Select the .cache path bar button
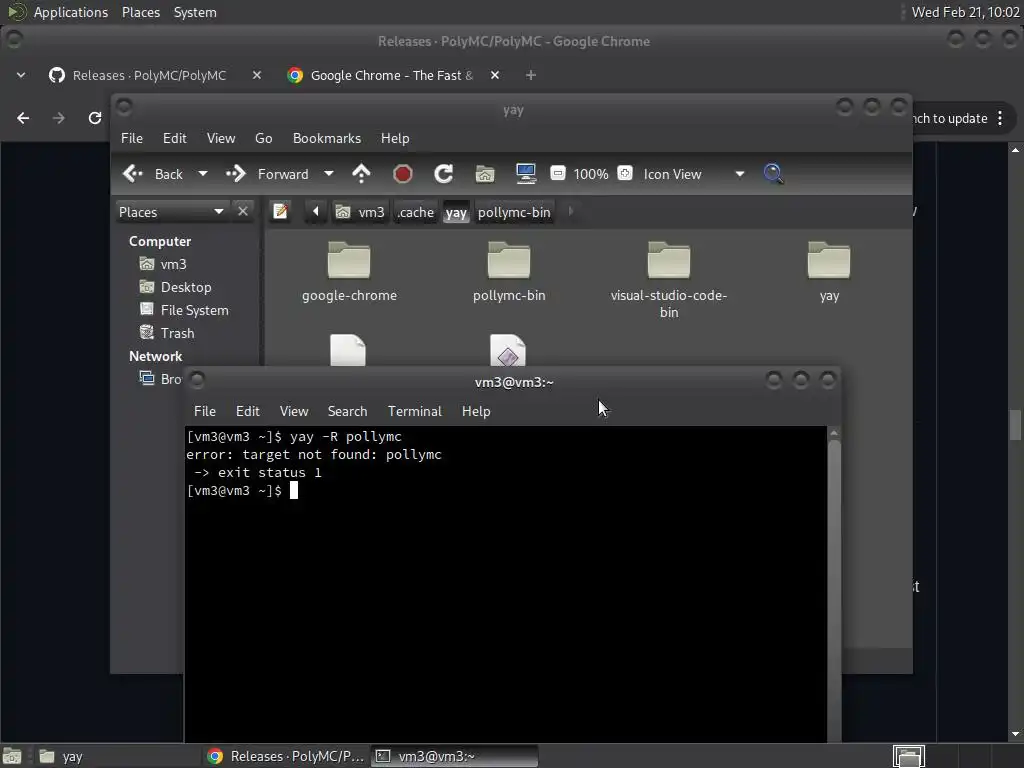1024x768 pixels. (x=415, y=212)
